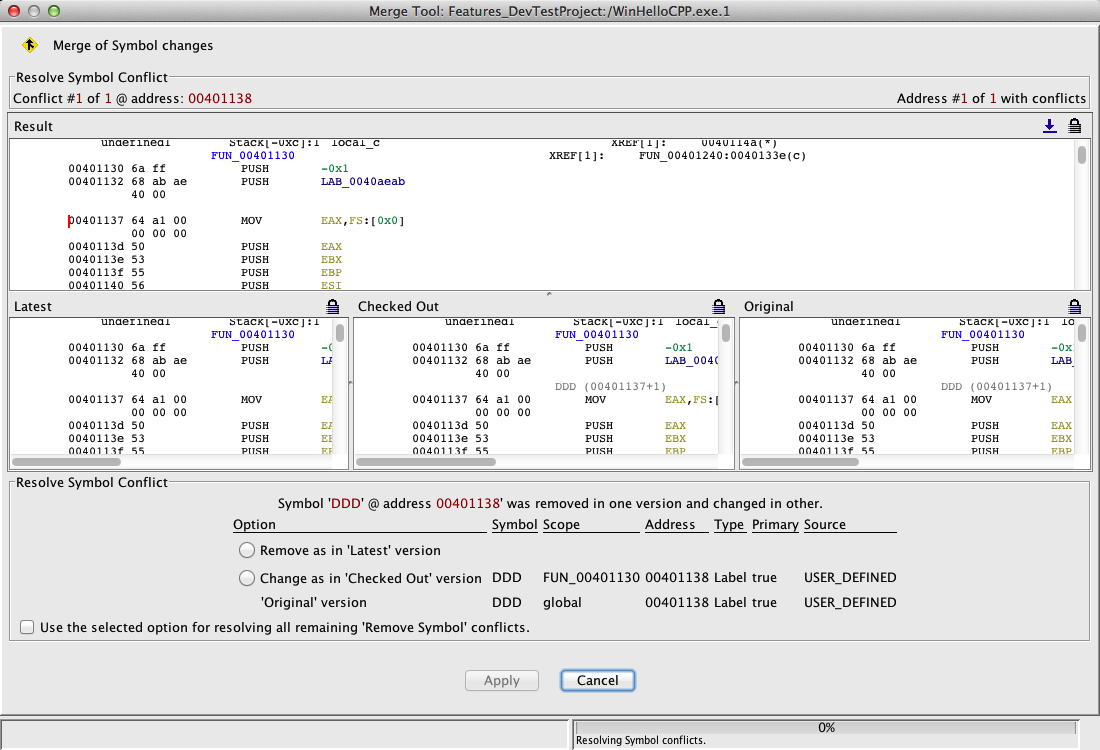The width and height of the screenshot is (1100, 750).
Task: Click the divider between Latest and Checked Out
Action: point(351,383)
